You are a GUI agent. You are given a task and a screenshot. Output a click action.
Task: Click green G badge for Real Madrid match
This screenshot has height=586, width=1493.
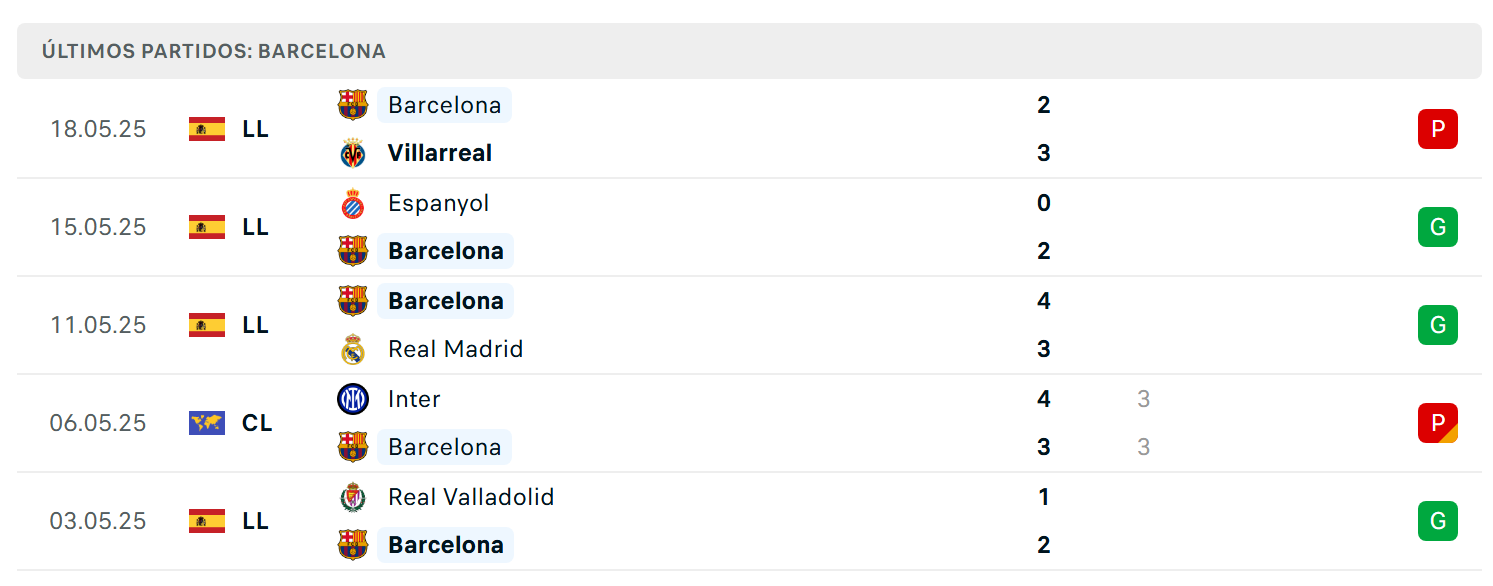(x=1438, y=325)
